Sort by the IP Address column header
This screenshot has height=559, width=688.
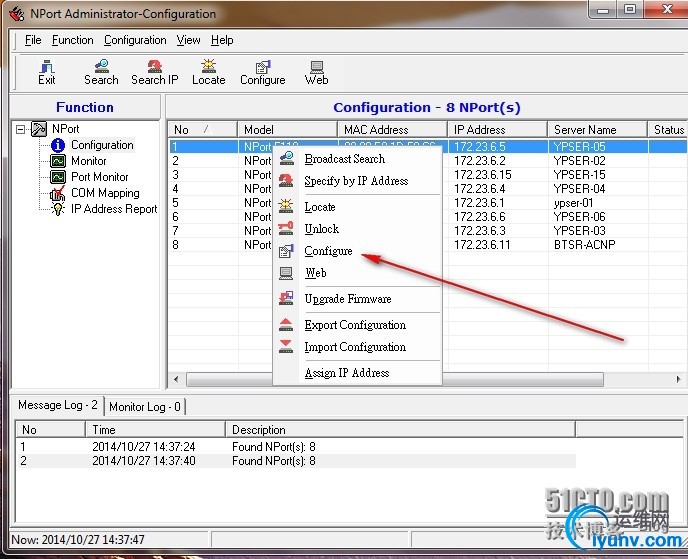click(498, 129)
